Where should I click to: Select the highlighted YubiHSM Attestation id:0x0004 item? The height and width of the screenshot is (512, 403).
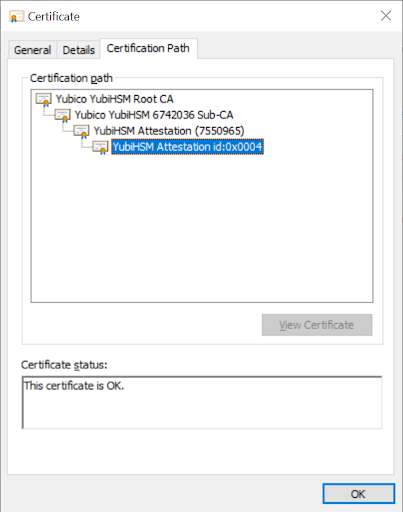pos(187,147)
